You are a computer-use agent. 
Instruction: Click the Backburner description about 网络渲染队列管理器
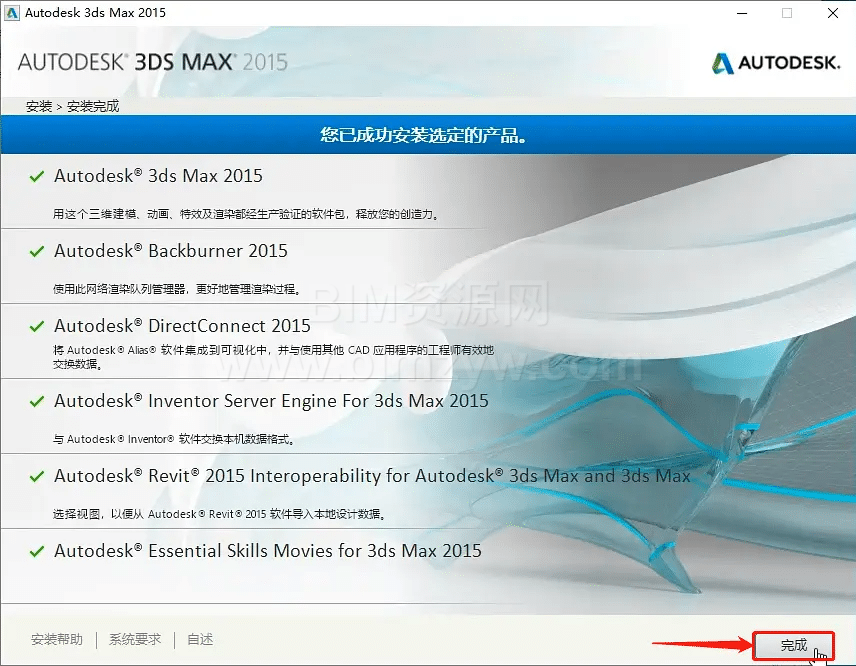177,289
